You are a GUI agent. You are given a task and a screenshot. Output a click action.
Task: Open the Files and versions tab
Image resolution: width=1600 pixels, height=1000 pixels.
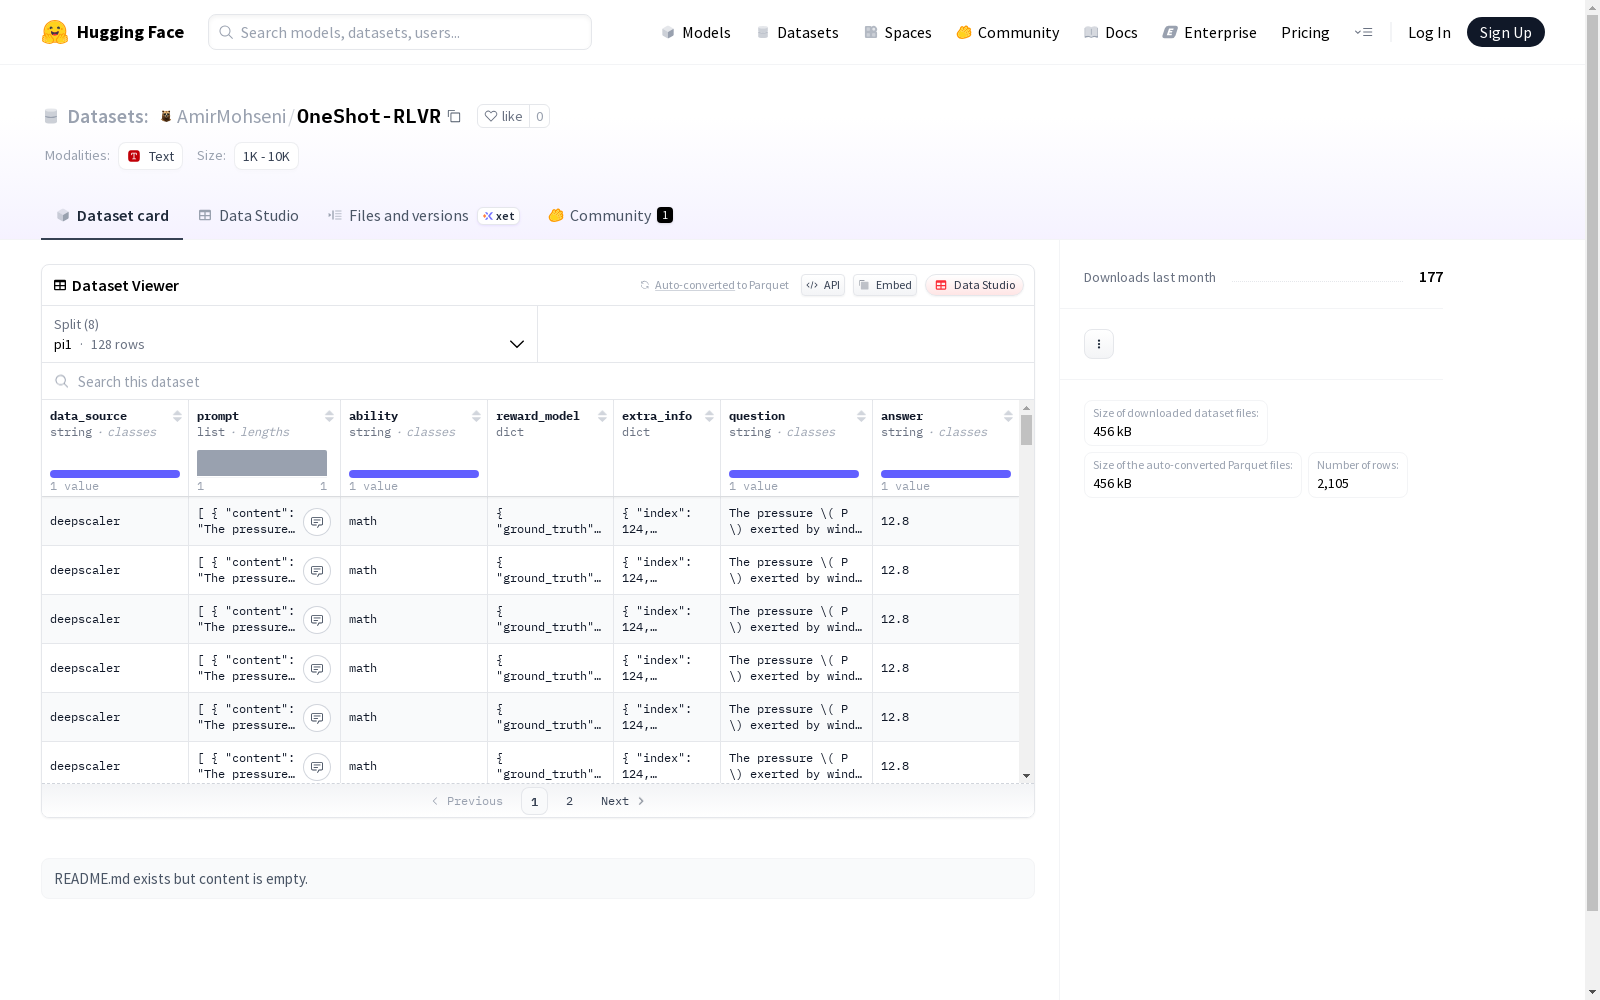click(x=423, y=216)
